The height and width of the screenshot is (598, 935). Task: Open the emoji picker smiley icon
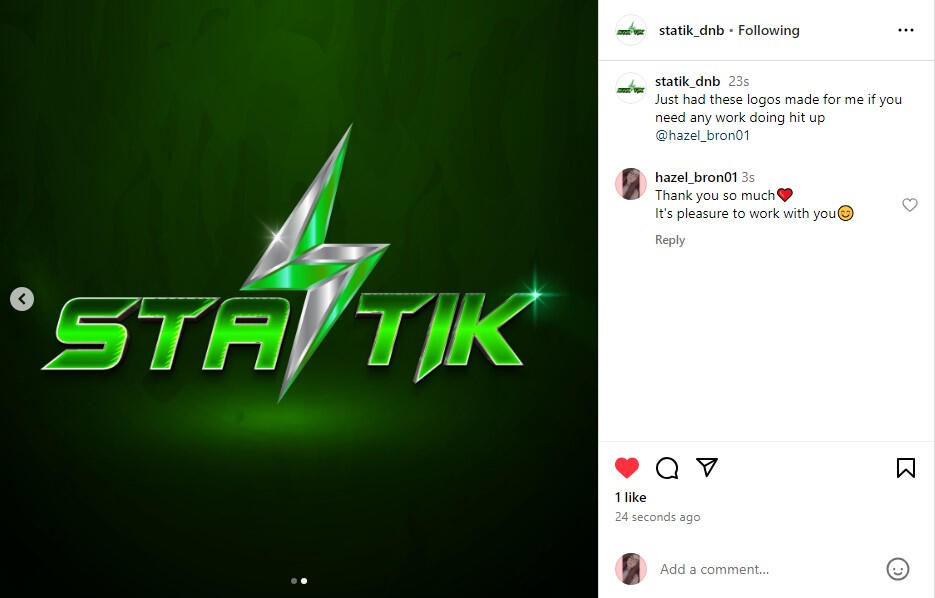tap(897, 569)
